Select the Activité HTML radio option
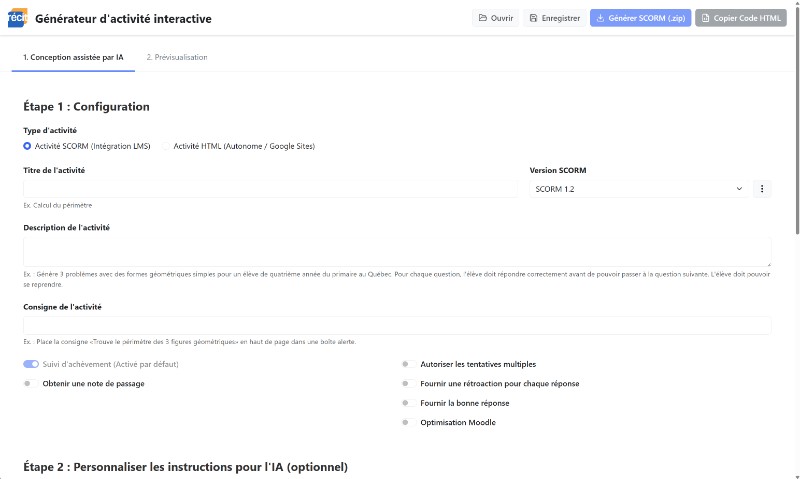Viewport: 800px width, 479px height. [x=166, y=146]
